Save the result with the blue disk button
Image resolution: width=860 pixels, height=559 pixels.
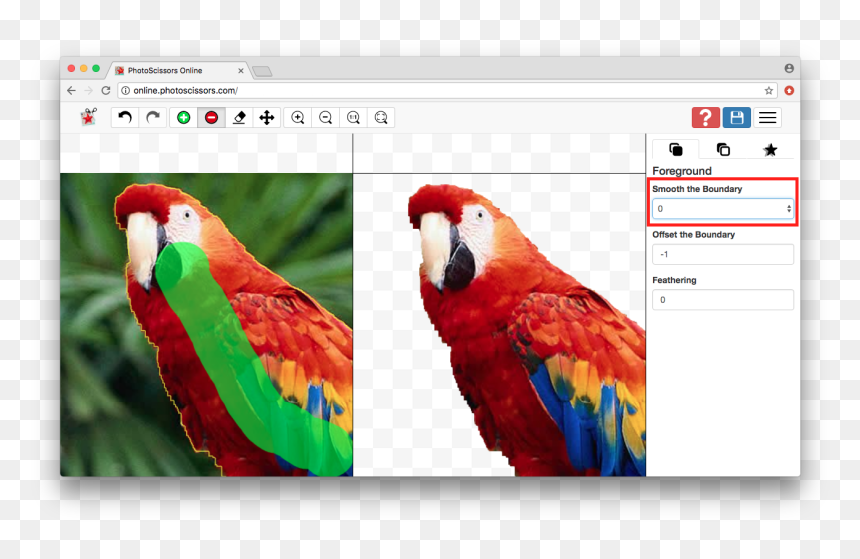click(737, 117)
